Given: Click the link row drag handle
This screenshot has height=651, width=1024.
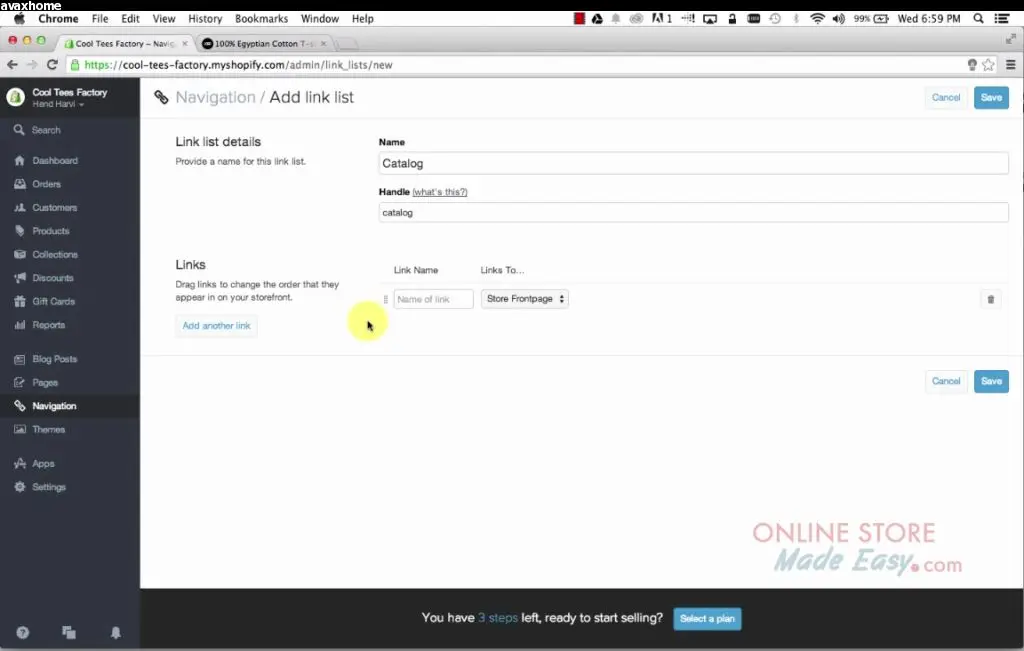Looking at the screenshot, I should 385,299.
